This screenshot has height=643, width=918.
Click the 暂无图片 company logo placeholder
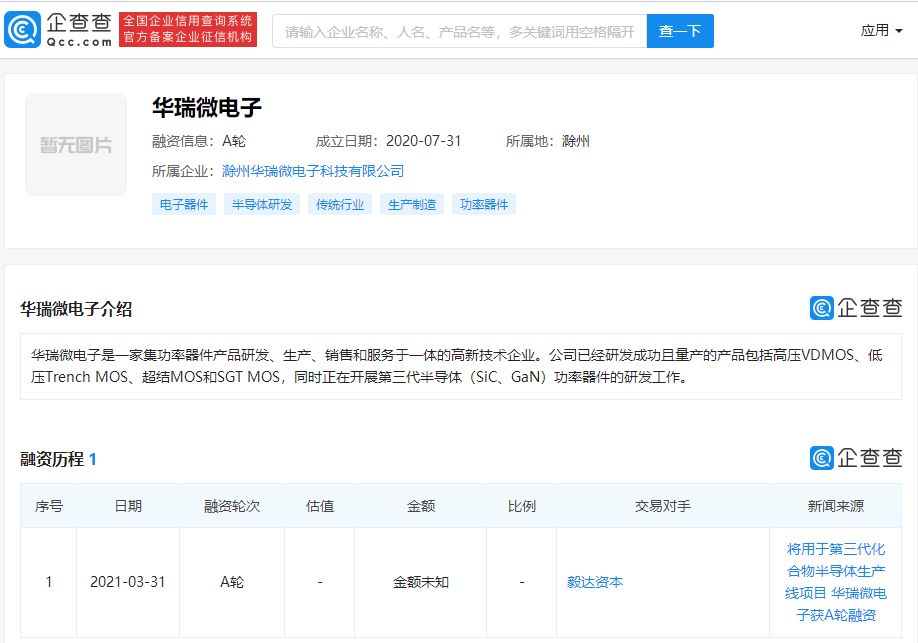(76, 145)
